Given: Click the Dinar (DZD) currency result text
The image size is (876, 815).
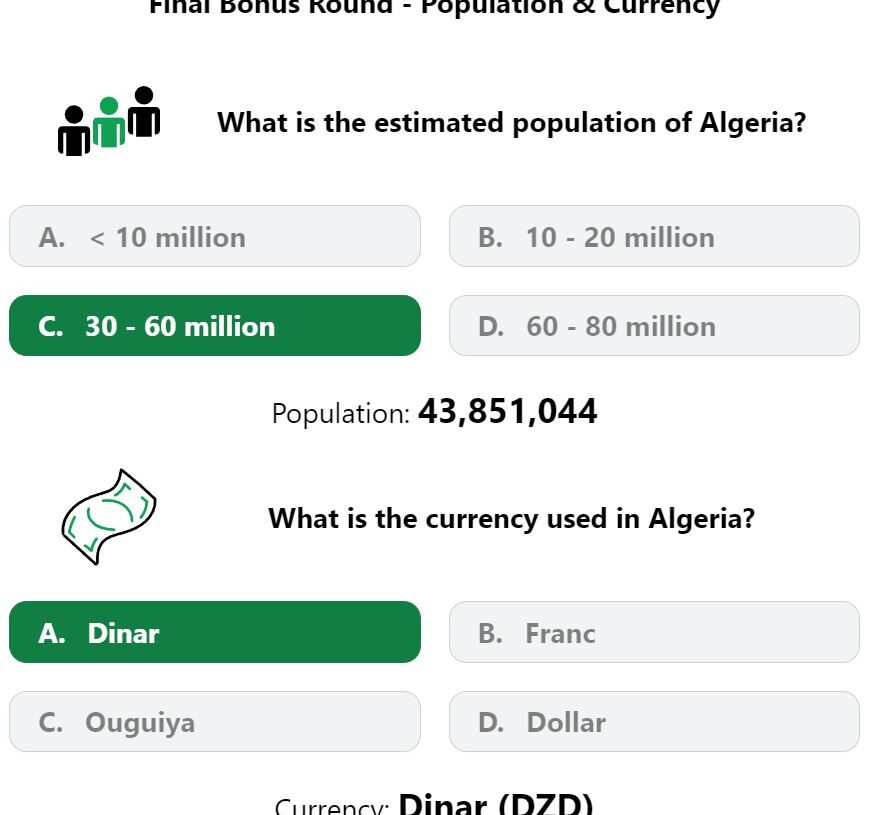Looking at the screenshot, I should [x=496, y=804].
